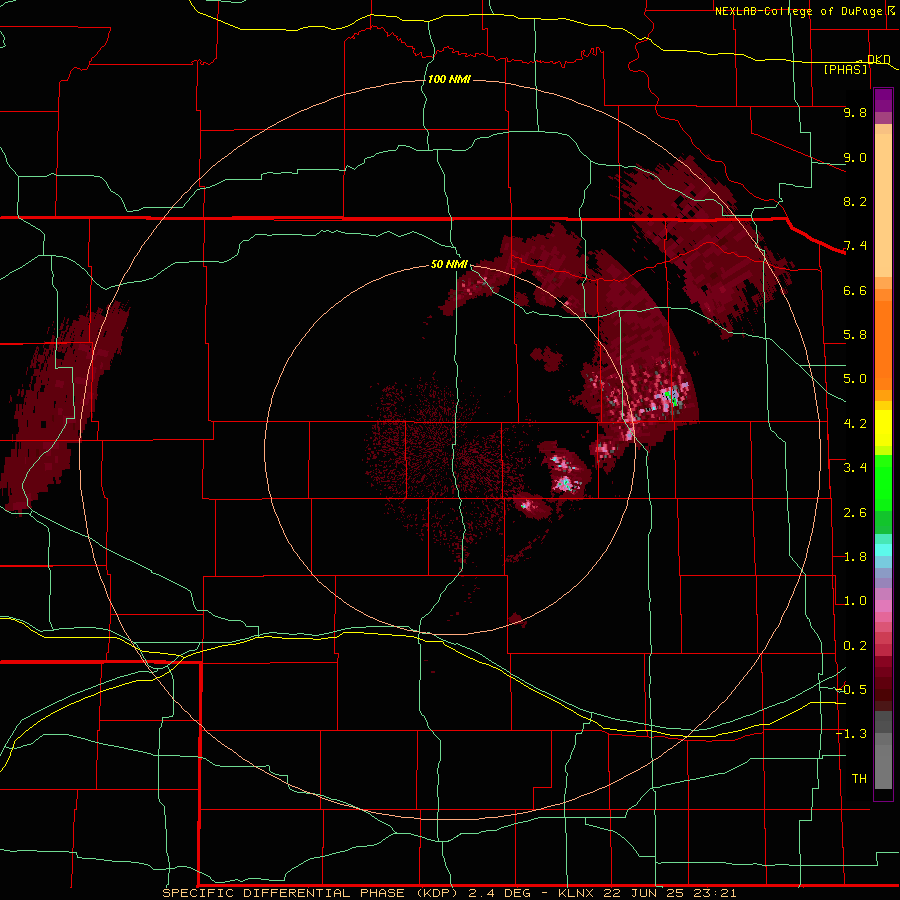Pick the pink segment of the color bar
The height and width of the screenshot is (900, 900).
pyautogui.click(x=883, y=606)
